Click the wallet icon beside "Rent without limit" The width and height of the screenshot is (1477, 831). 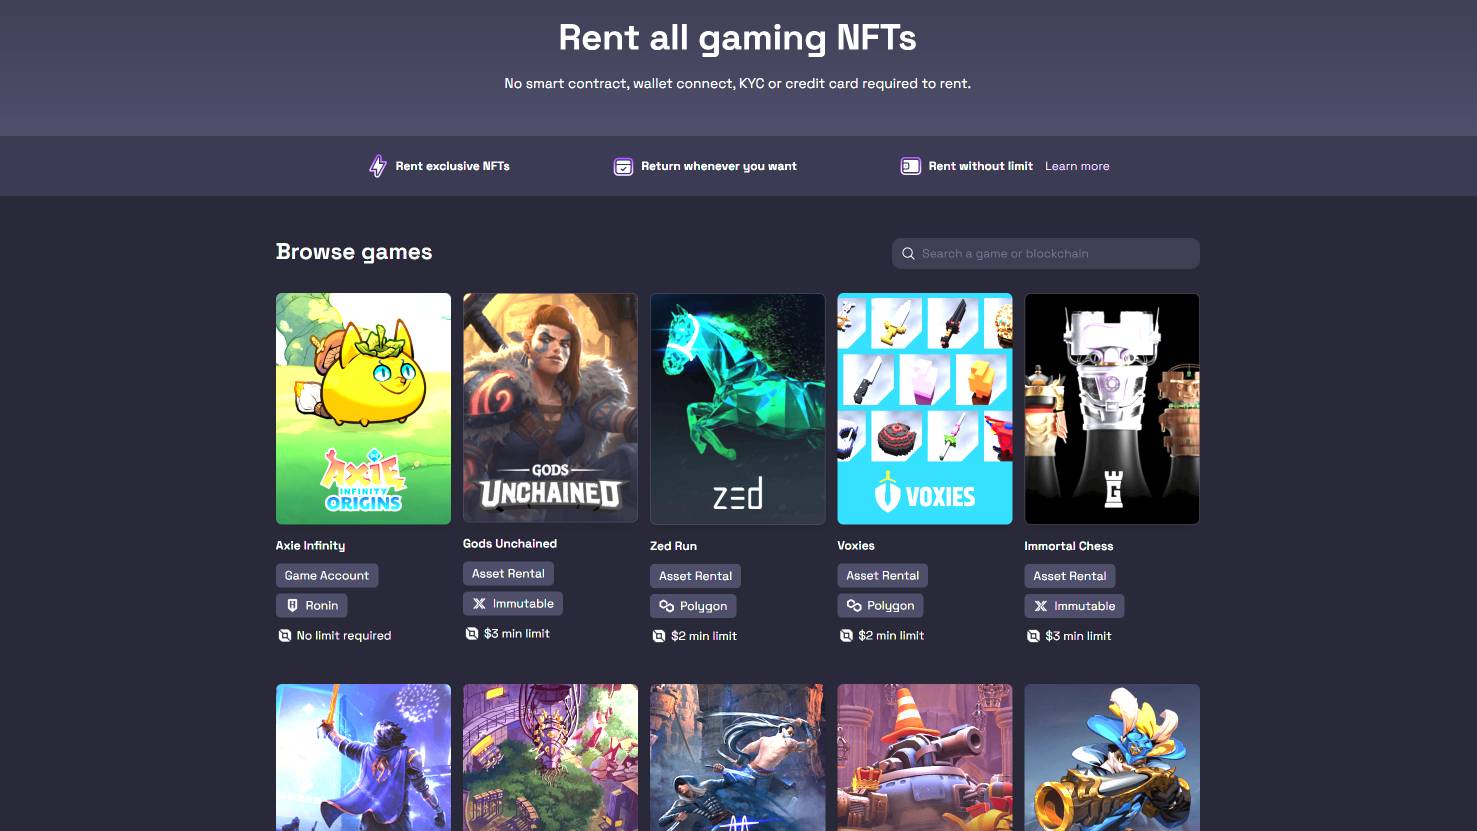(910, 166)
